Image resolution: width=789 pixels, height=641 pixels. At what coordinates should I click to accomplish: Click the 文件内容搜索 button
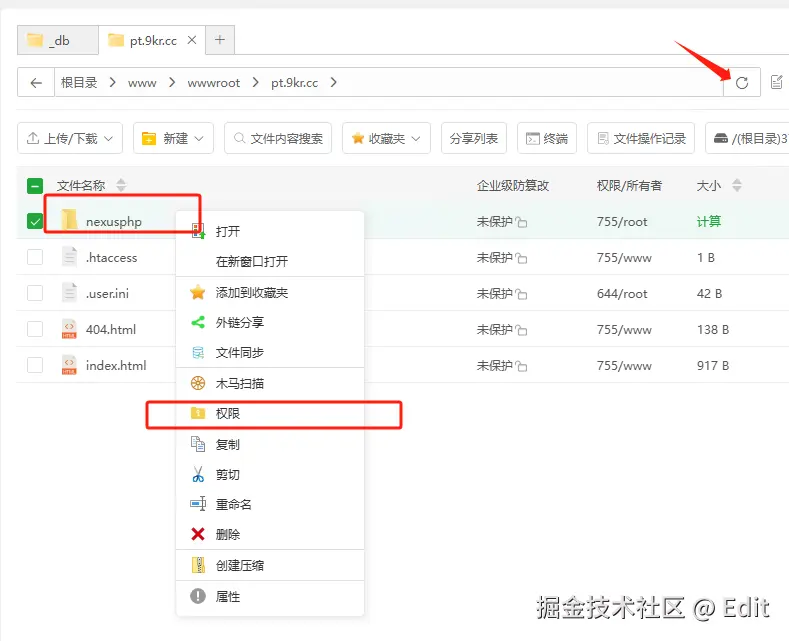click(x=278, y=138)
